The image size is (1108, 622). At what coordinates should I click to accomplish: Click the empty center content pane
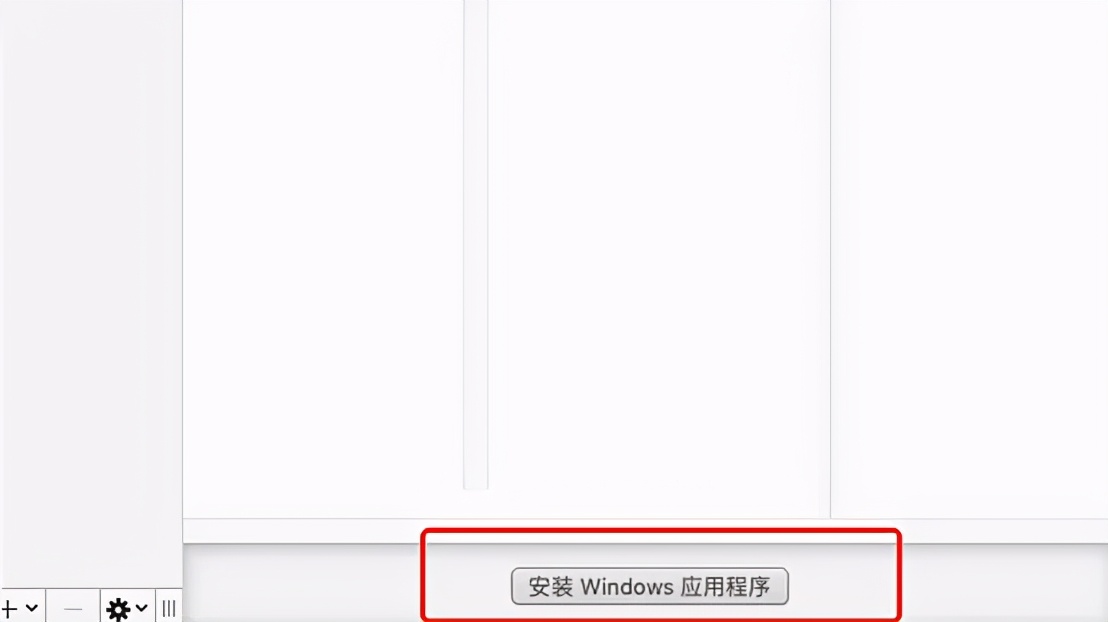(659, 258)
